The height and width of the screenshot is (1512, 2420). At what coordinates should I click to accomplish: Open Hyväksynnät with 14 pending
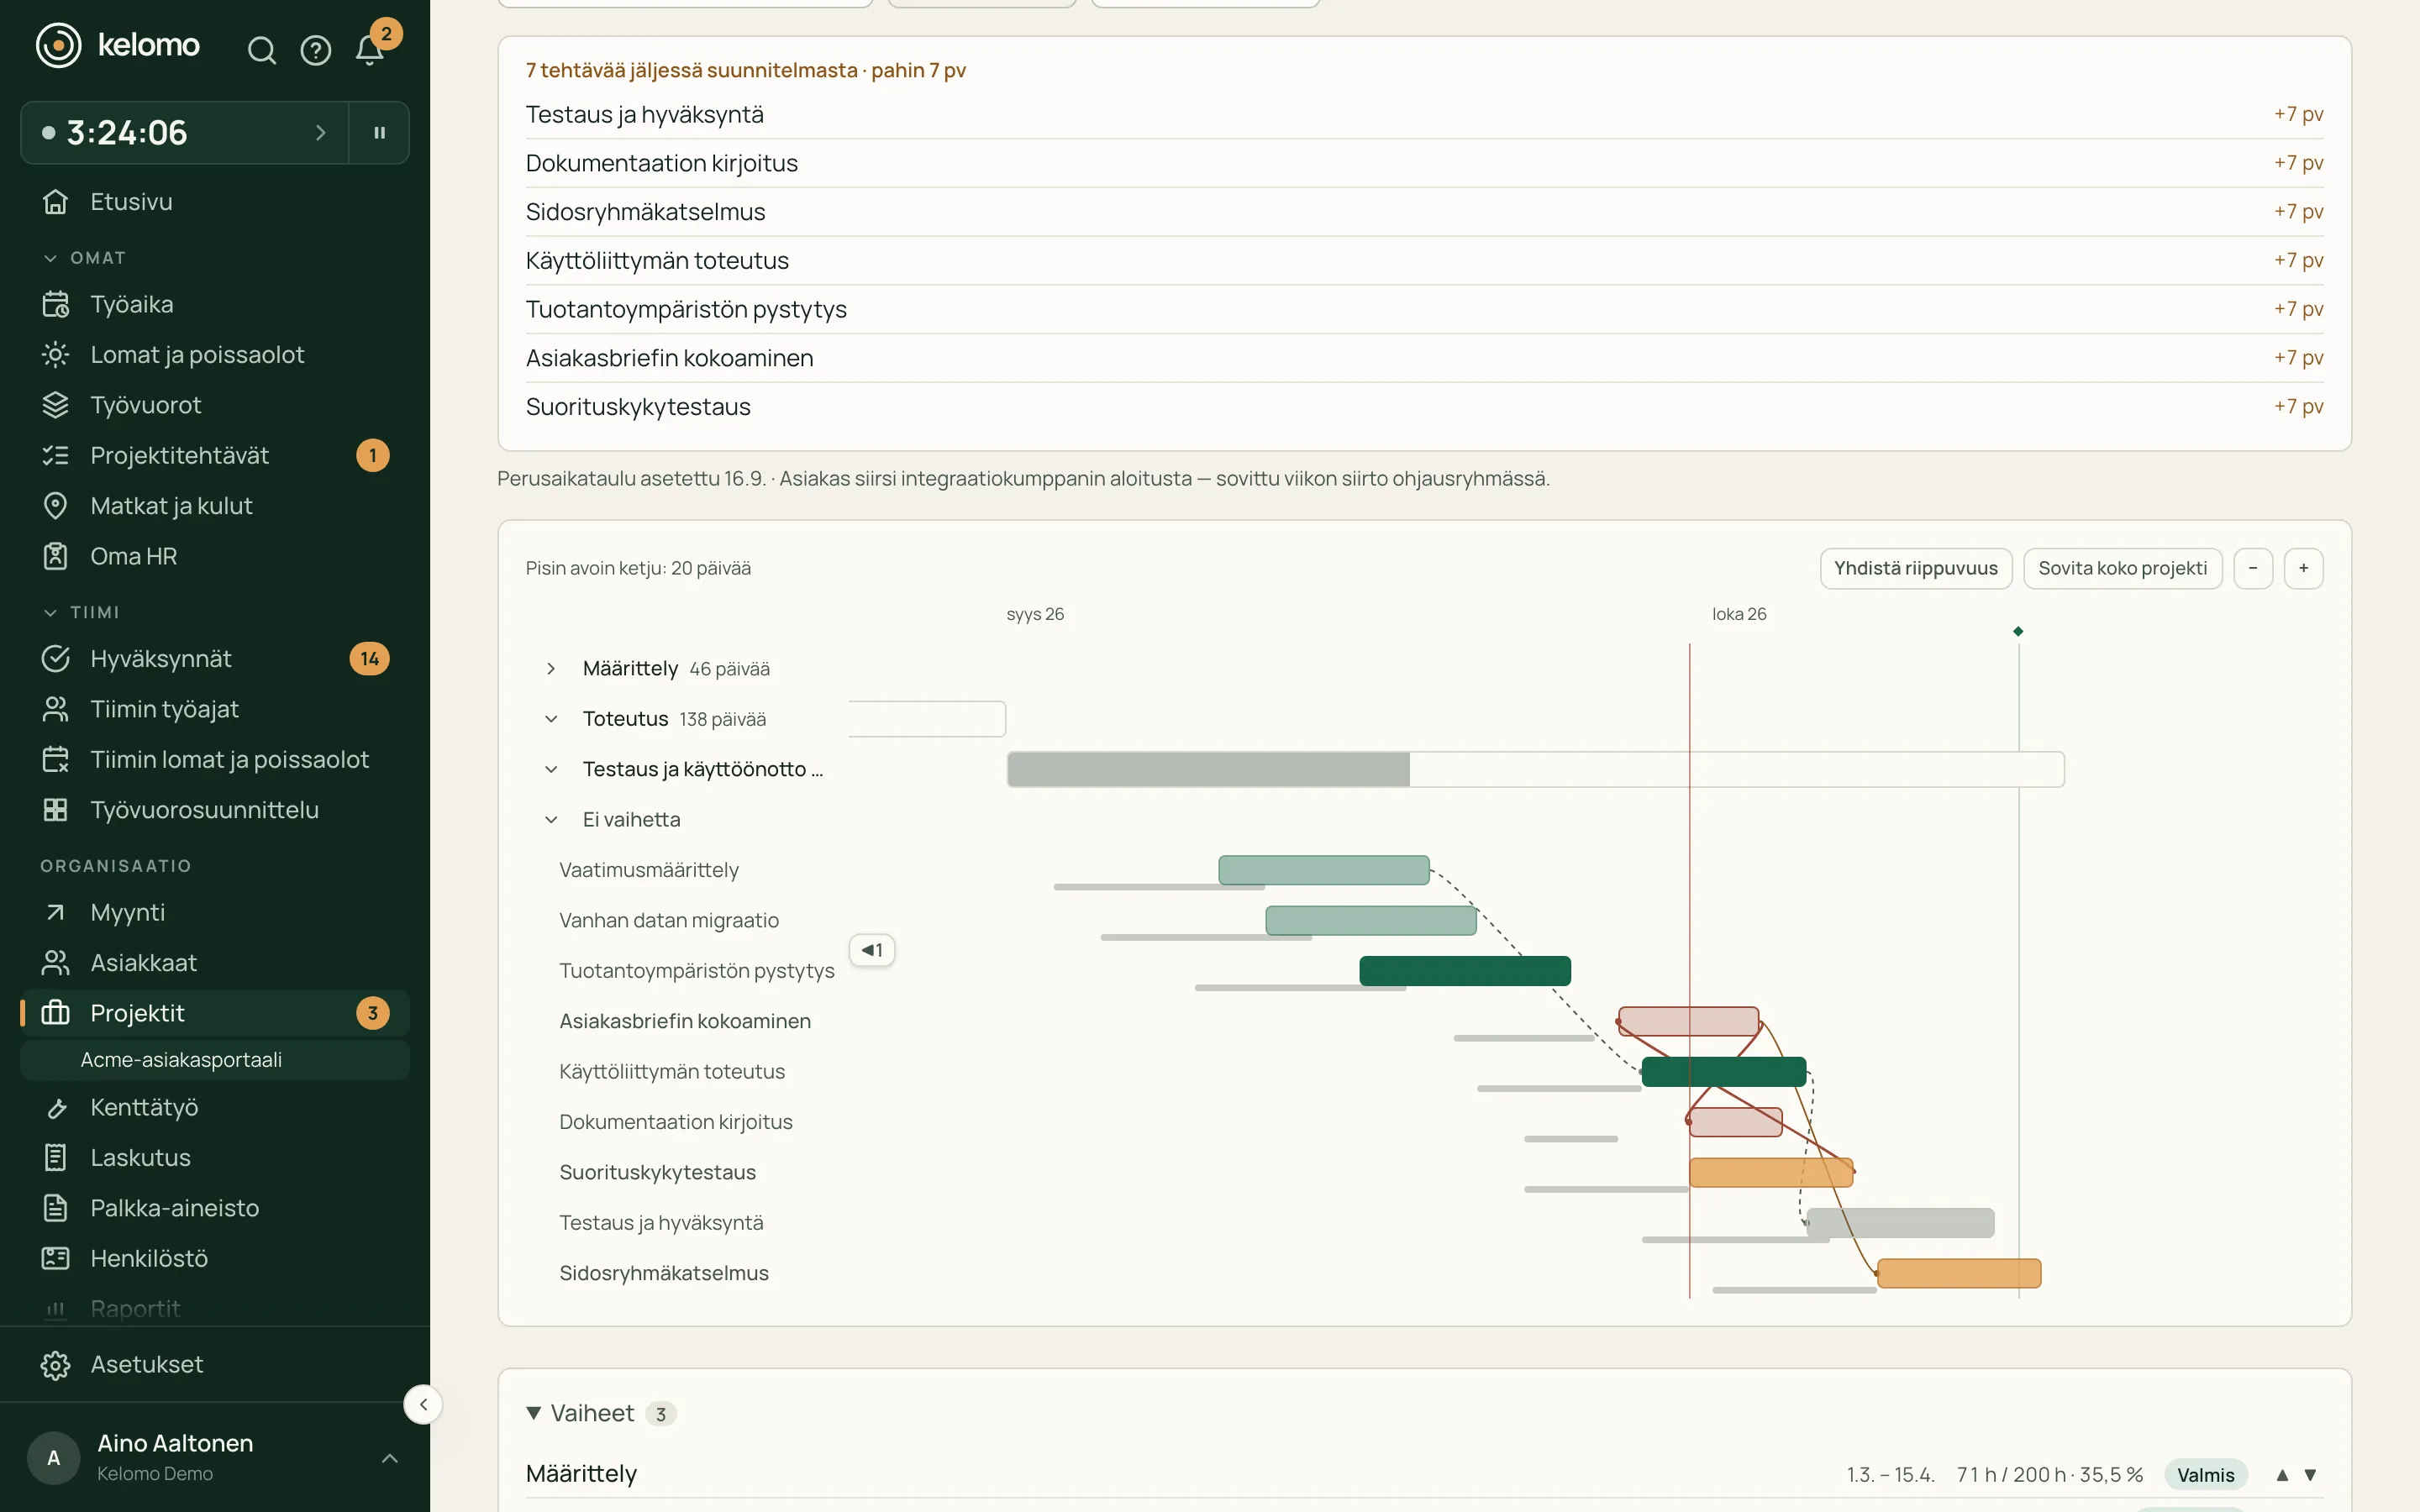tap(215, 659)
